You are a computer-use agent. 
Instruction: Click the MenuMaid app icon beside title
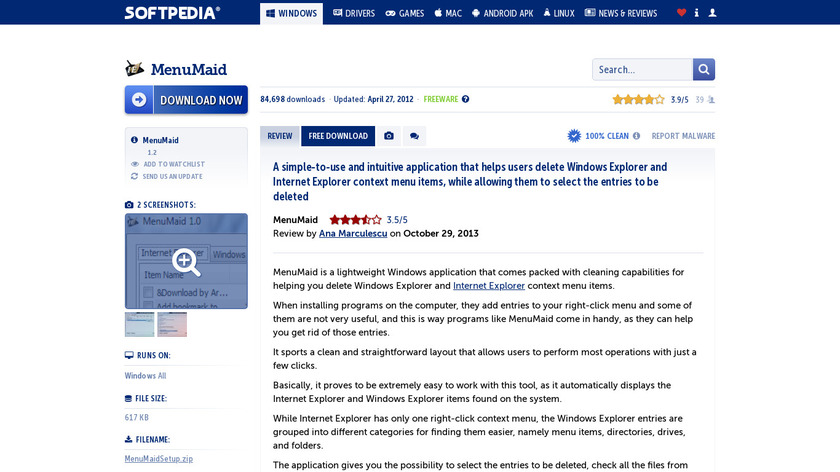134,69
